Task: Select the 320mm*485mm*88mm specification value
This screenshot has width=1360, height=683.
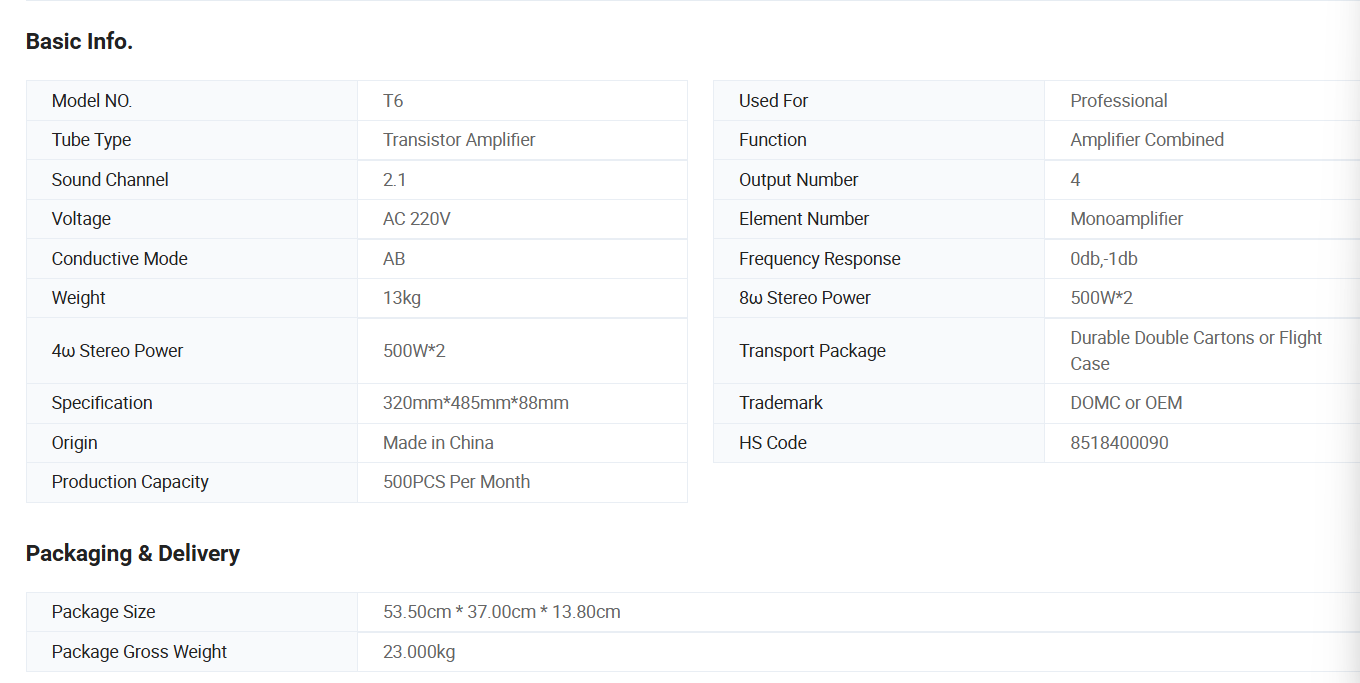Action: point(475,403)
